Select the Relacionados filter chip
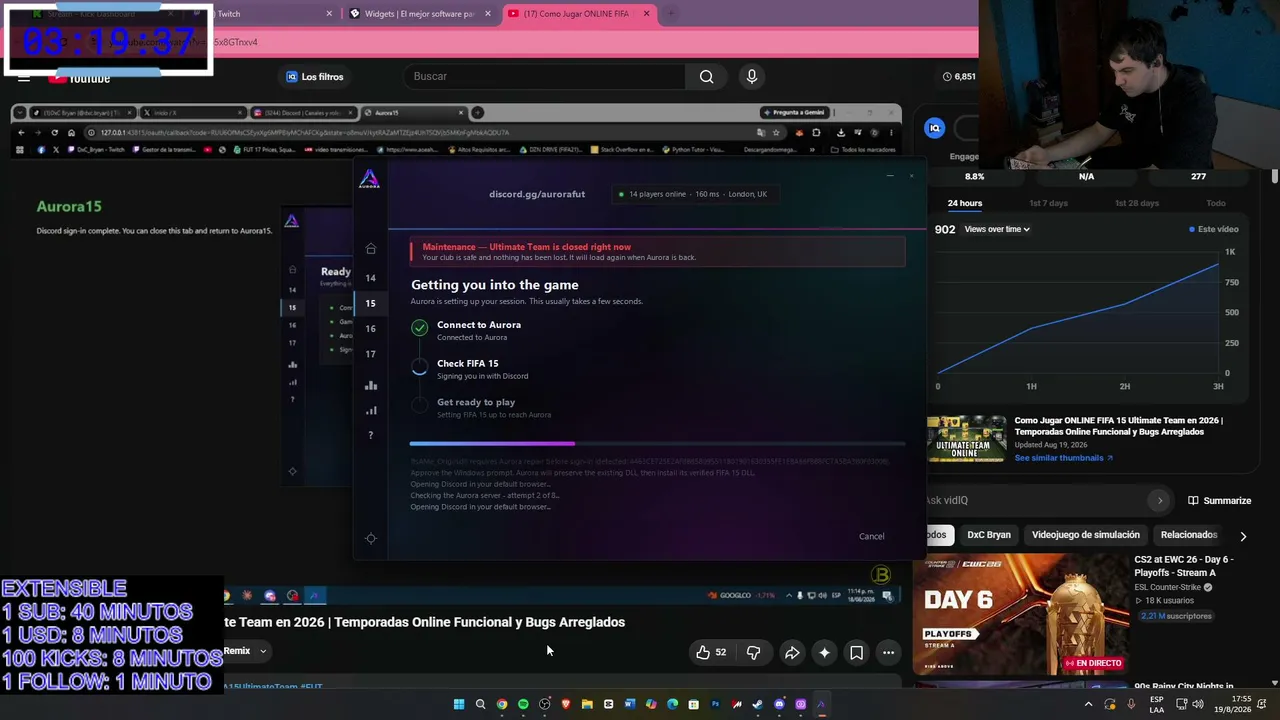 [1189, 535]
